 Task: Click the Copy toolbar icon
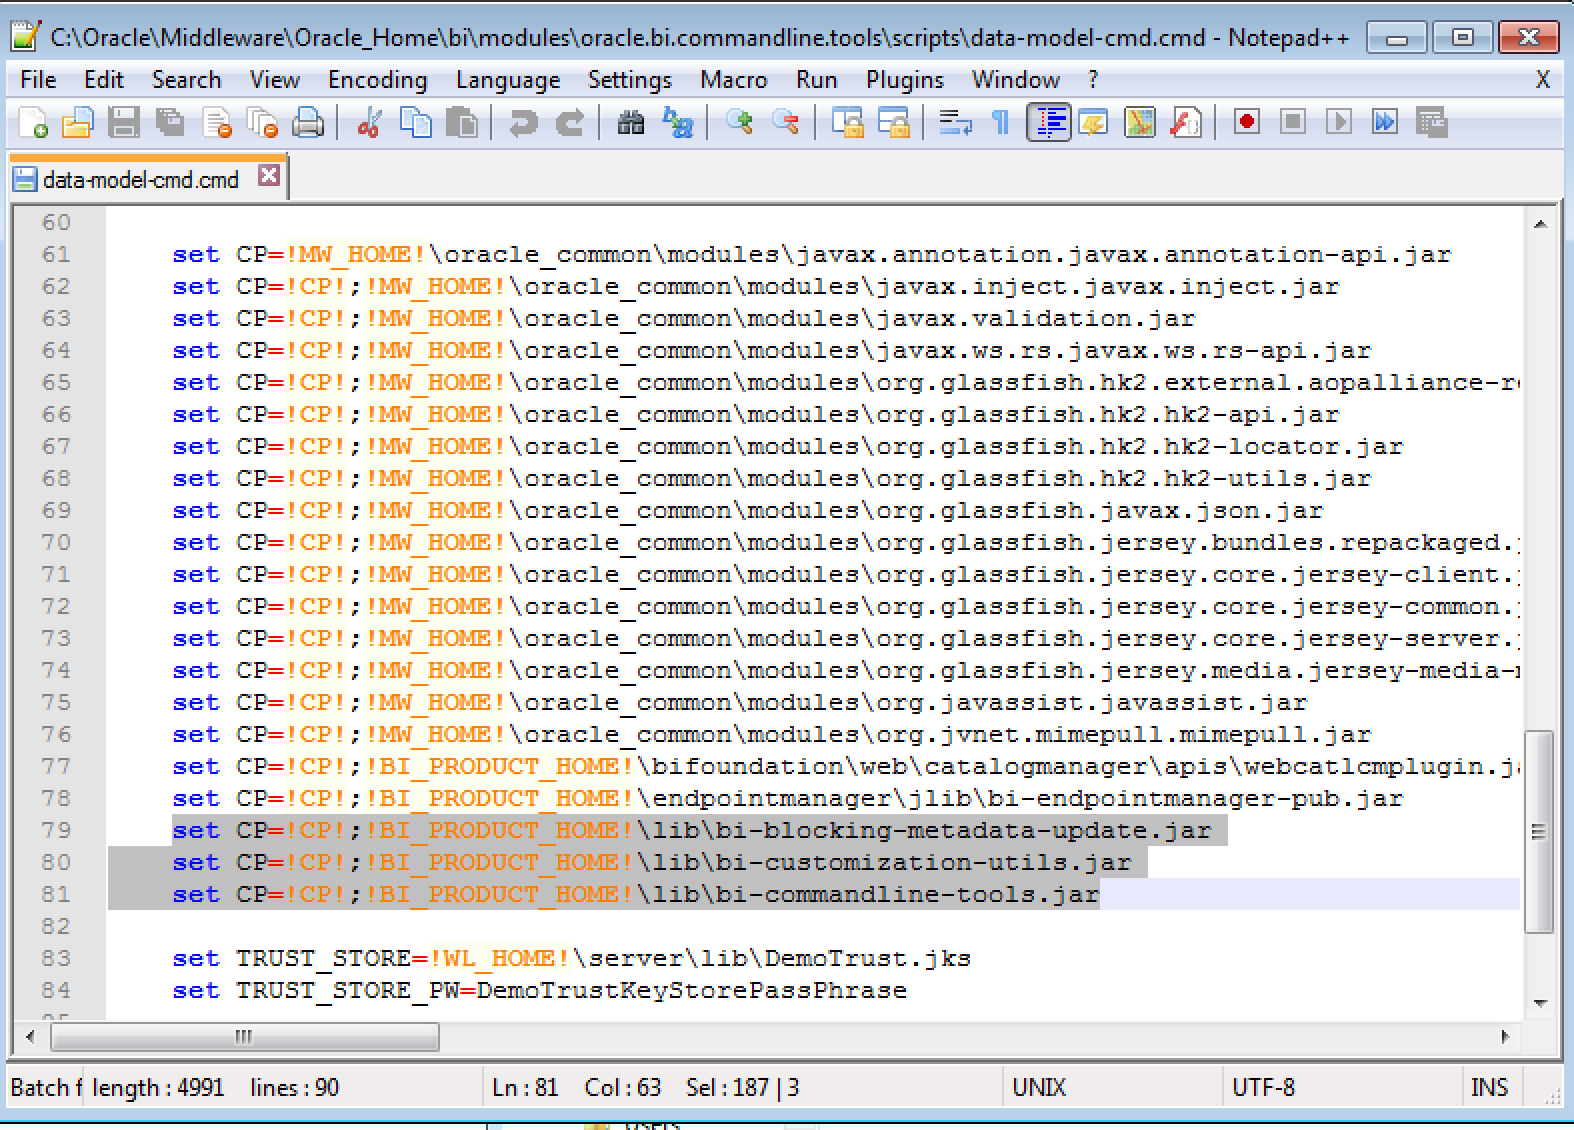point(415,123)
